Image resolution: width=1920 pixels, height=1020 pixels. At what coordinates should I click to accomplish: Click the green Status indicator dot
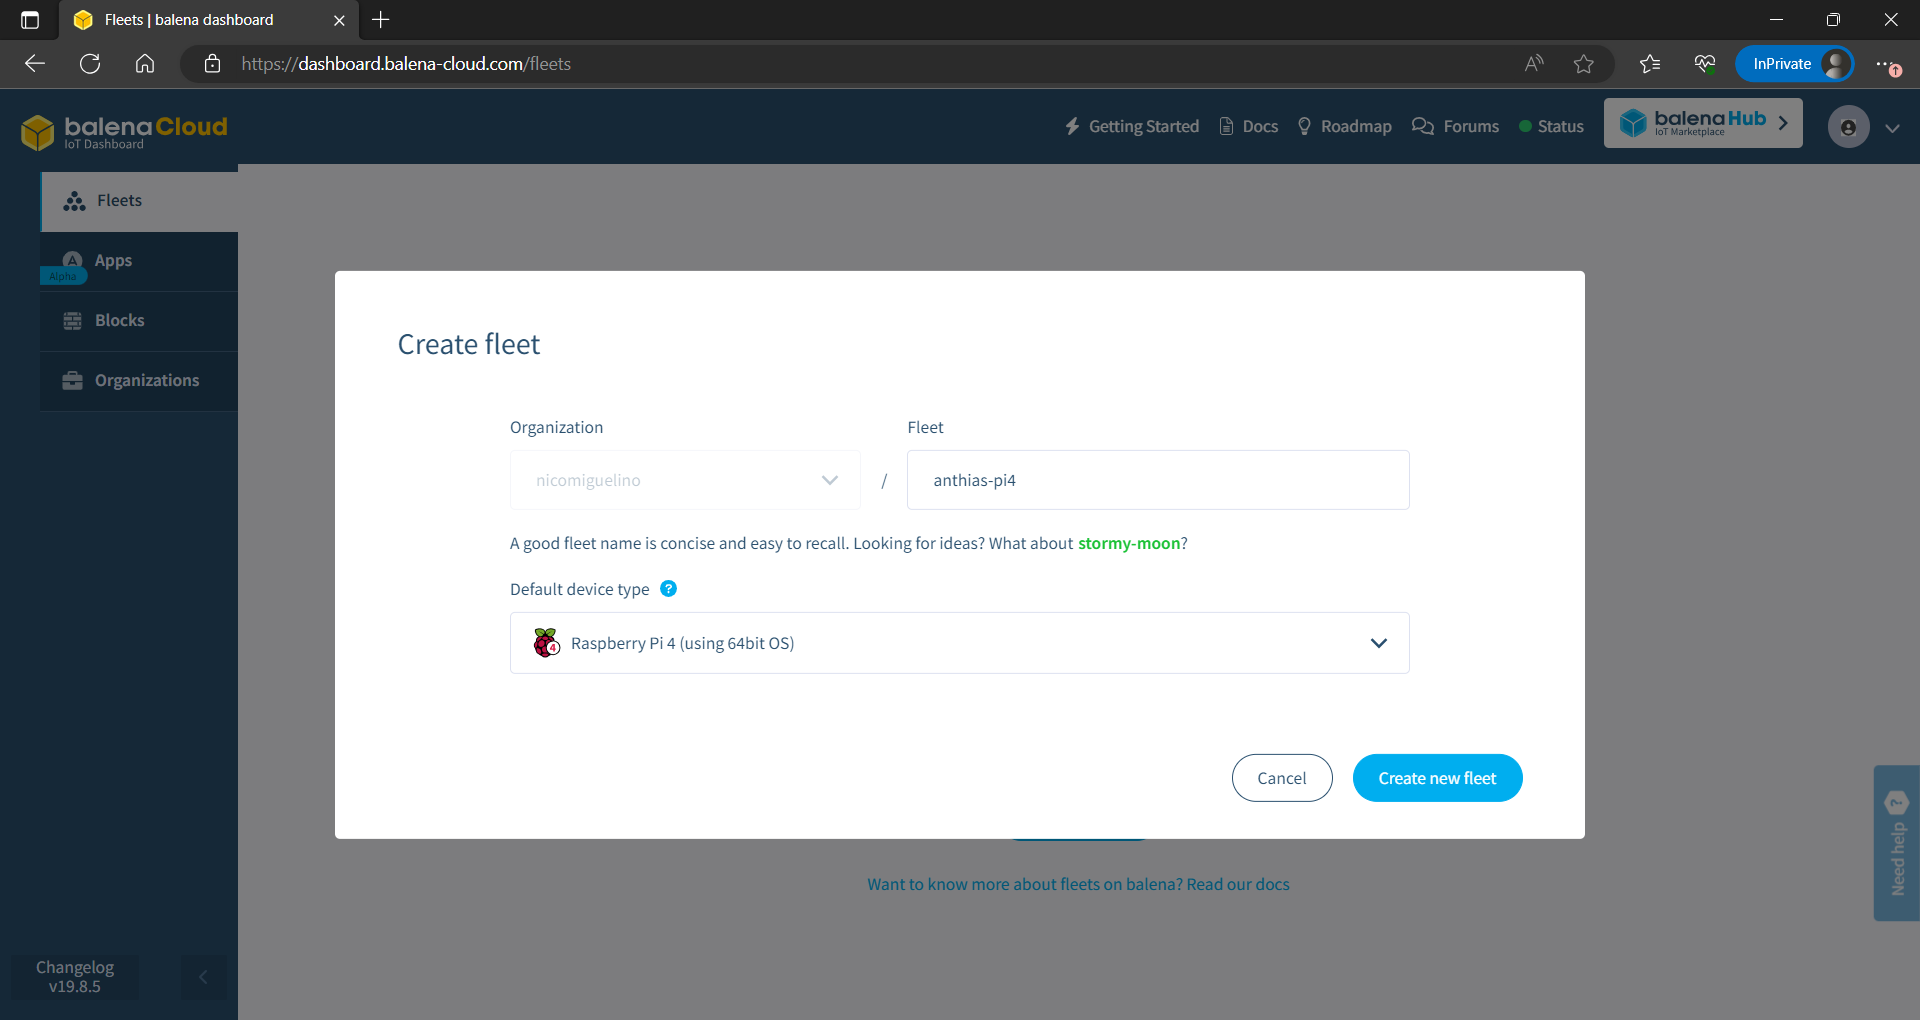tap(1525, 126)
